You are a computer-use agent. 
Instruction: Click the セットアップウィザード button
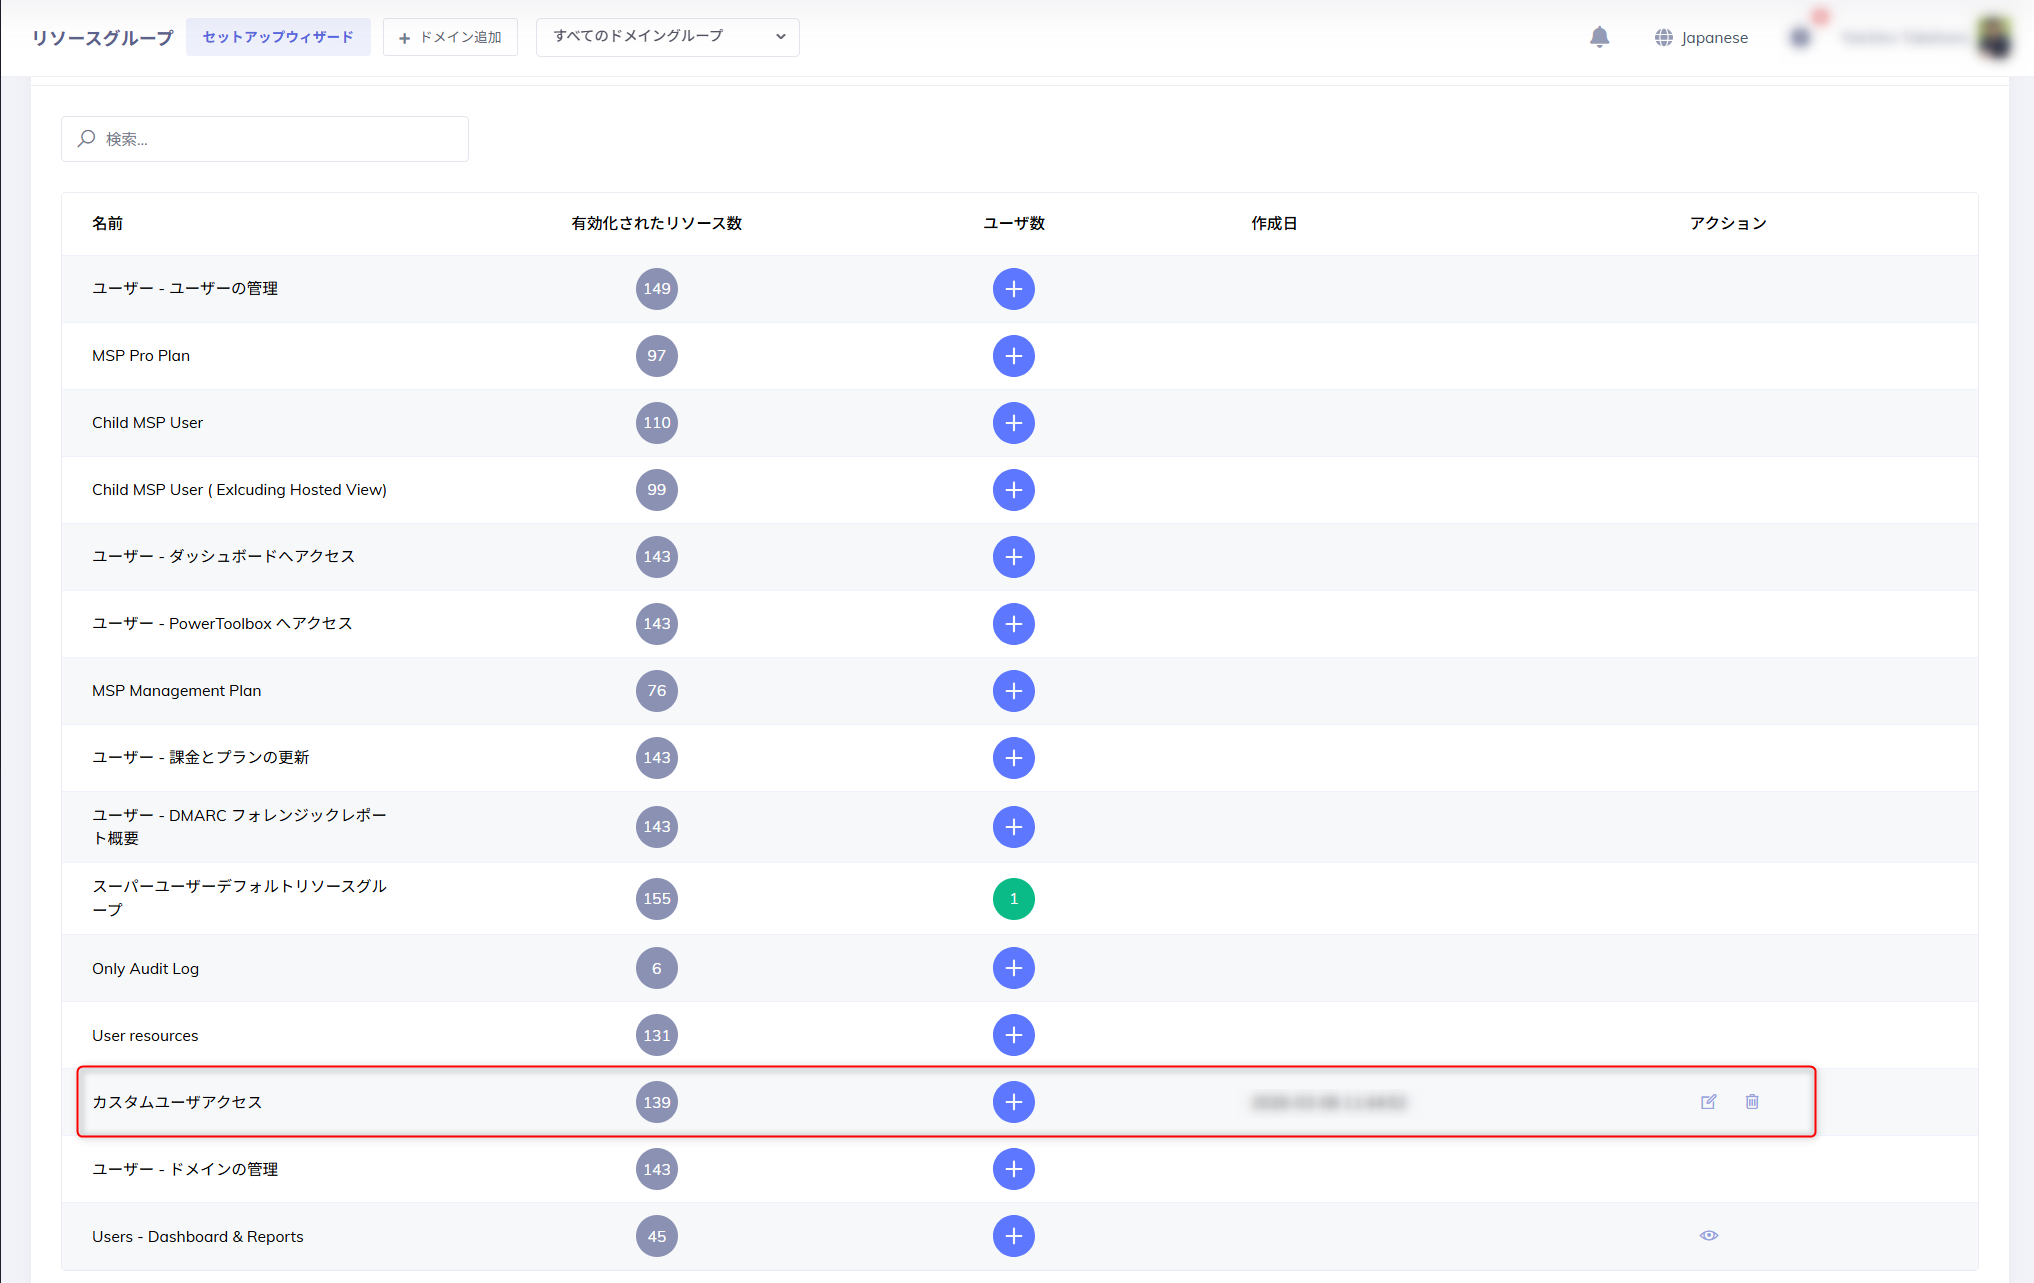coord(277,36)
